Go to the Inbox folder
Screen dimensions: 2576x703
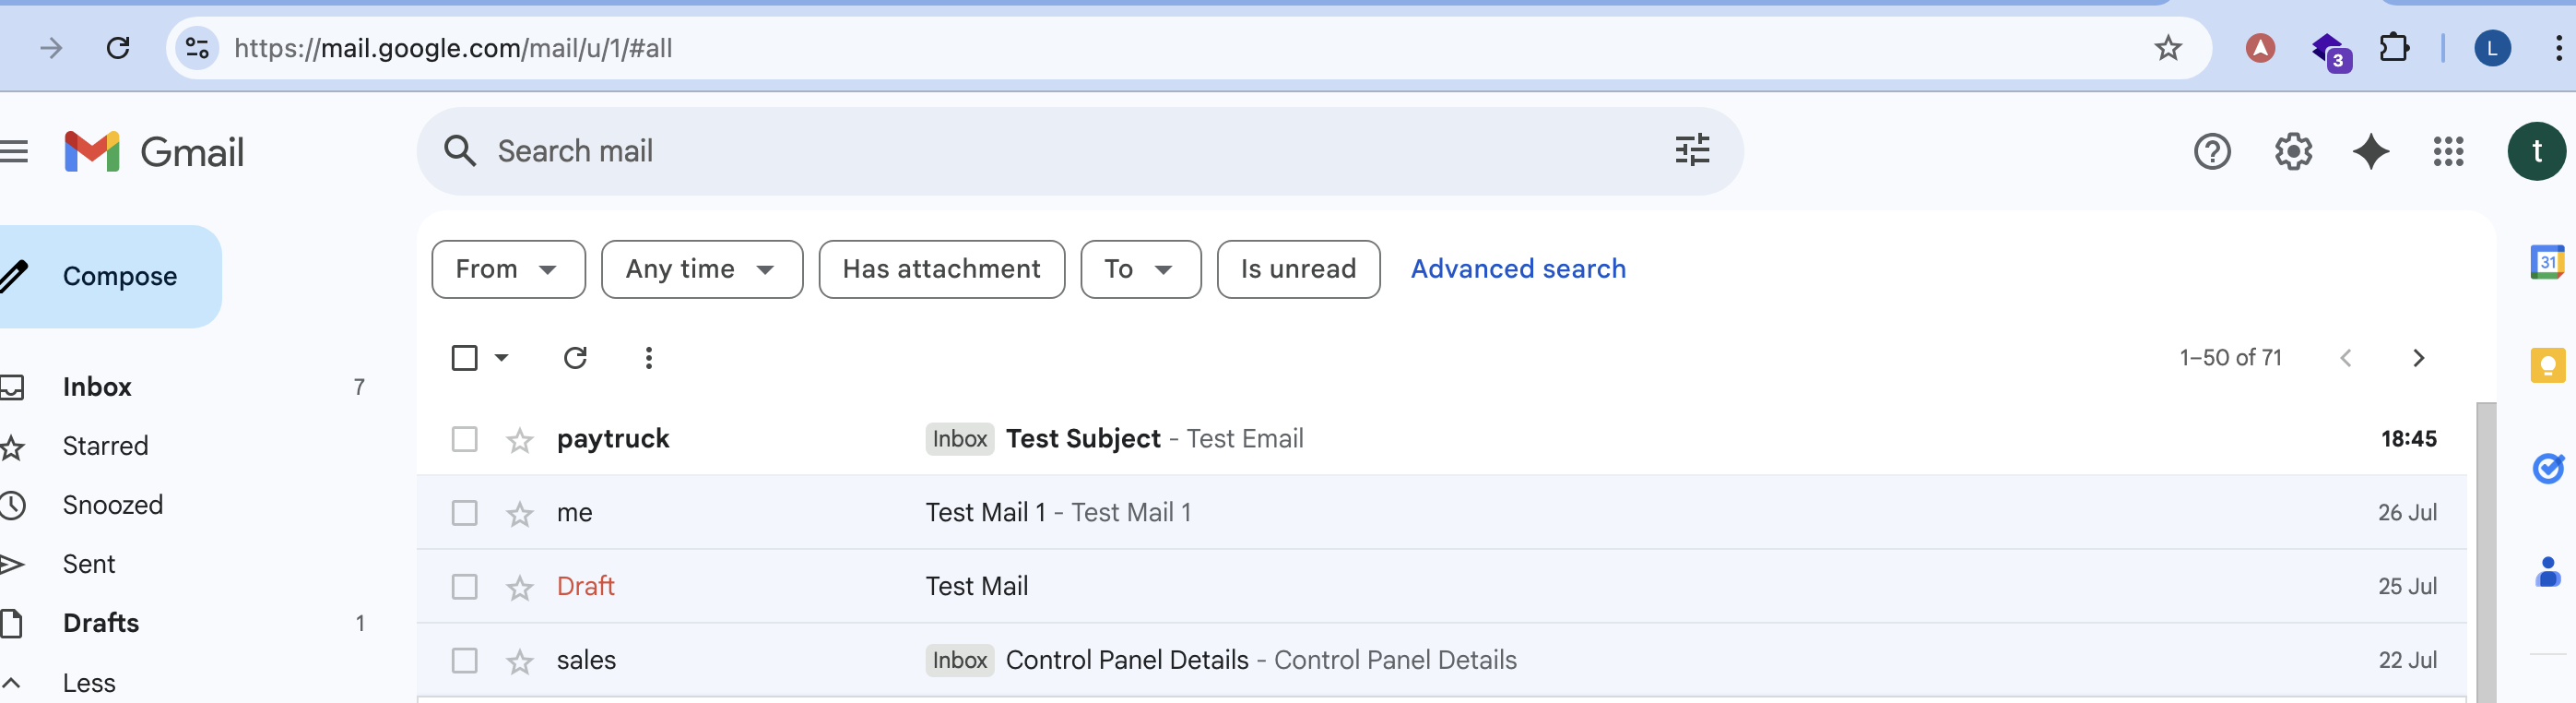tap(97, 387)
